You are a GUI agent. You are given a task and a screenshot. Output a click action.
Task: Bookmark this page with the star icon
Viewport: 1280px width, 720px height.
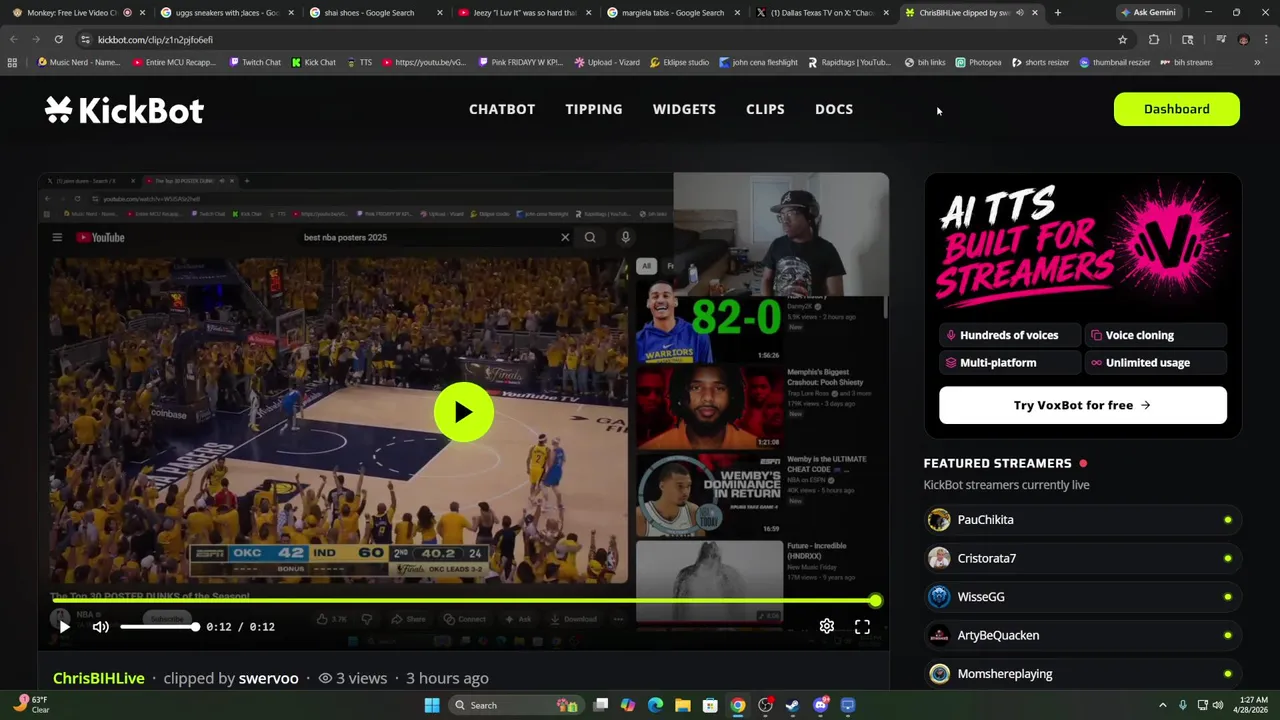click(1122, 40)
